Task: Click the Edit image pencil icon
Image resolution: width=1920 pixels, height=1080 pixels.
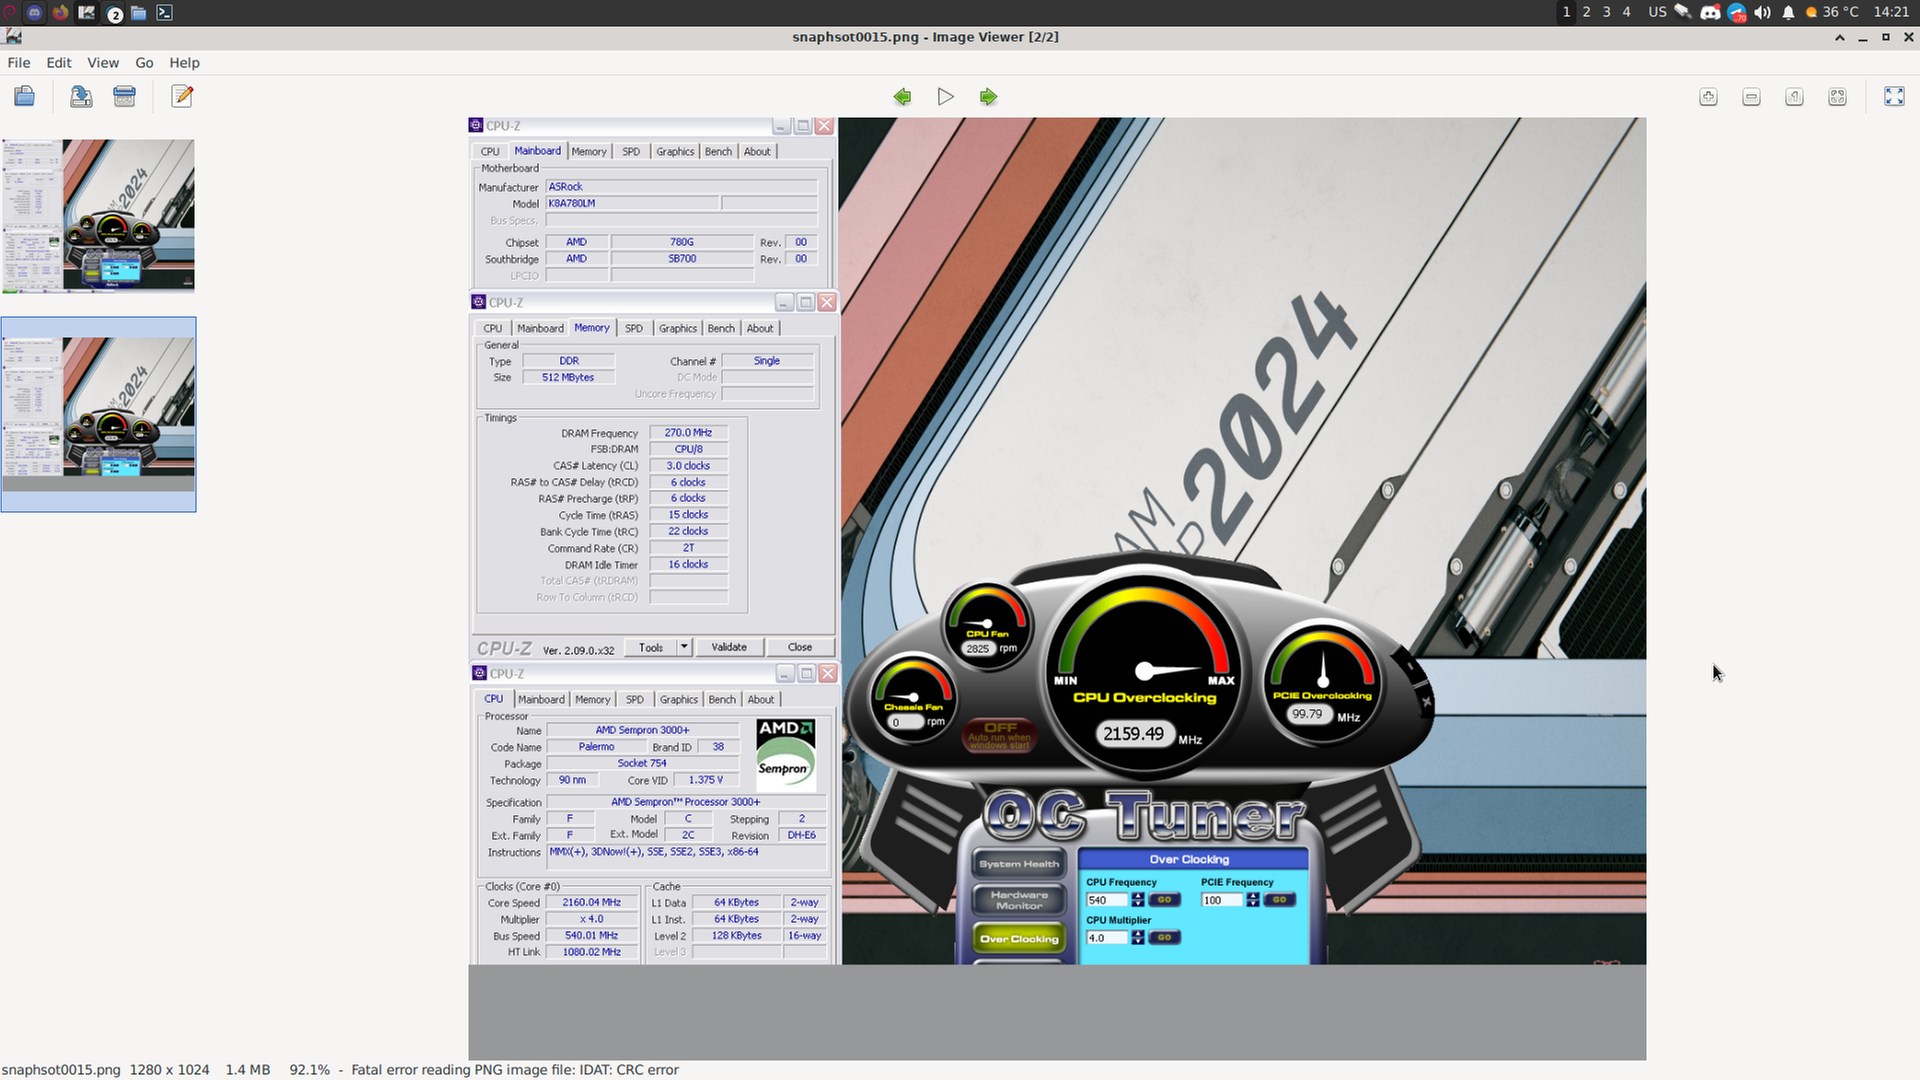Action: click(x=182, y=97)
